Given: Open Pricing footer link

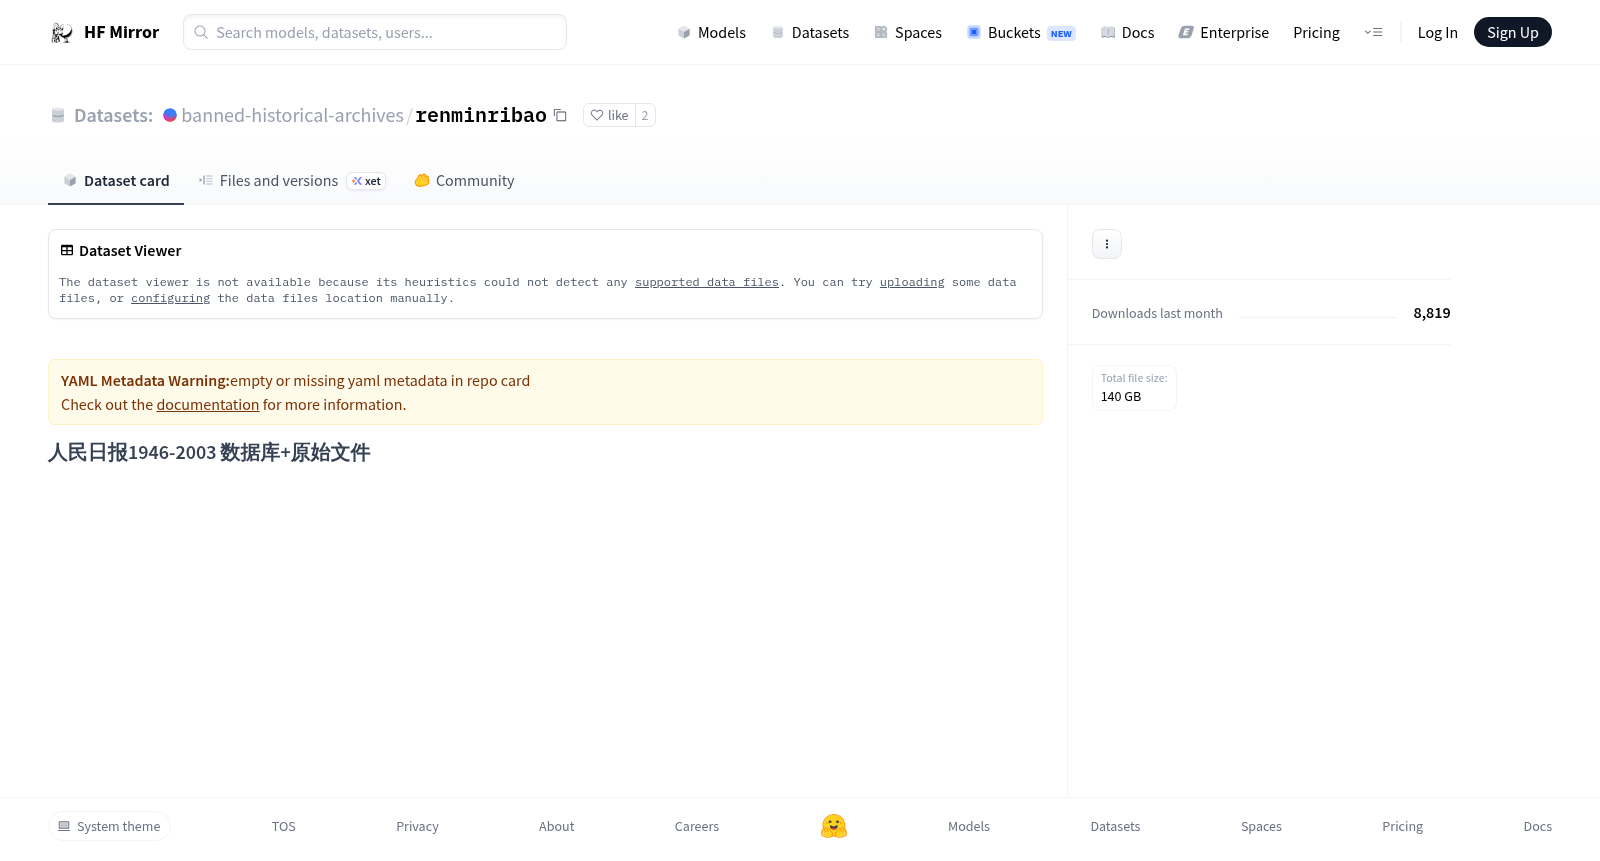Looking at the screenshot, I should [1403, 826].
